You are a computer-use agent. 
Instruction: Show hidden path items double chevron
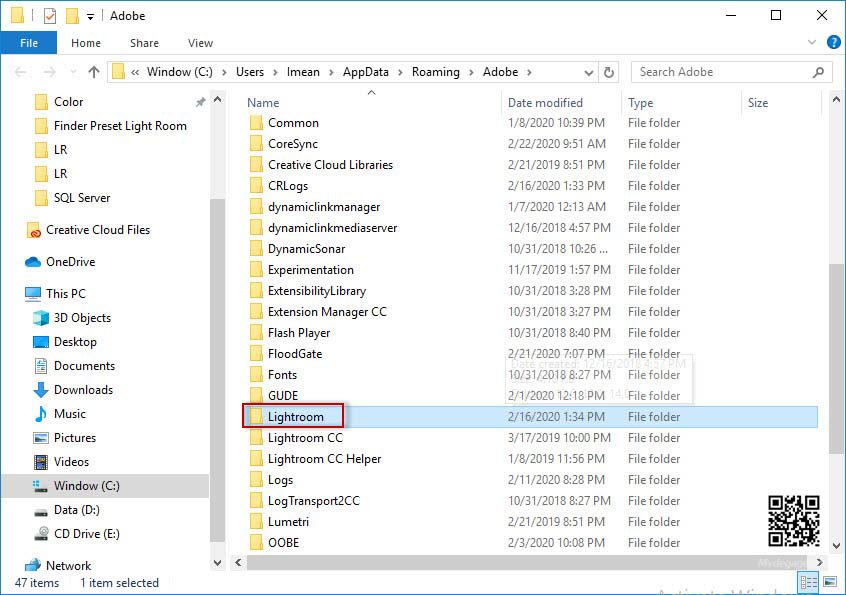pyautogui.click(x=135, y=72)
